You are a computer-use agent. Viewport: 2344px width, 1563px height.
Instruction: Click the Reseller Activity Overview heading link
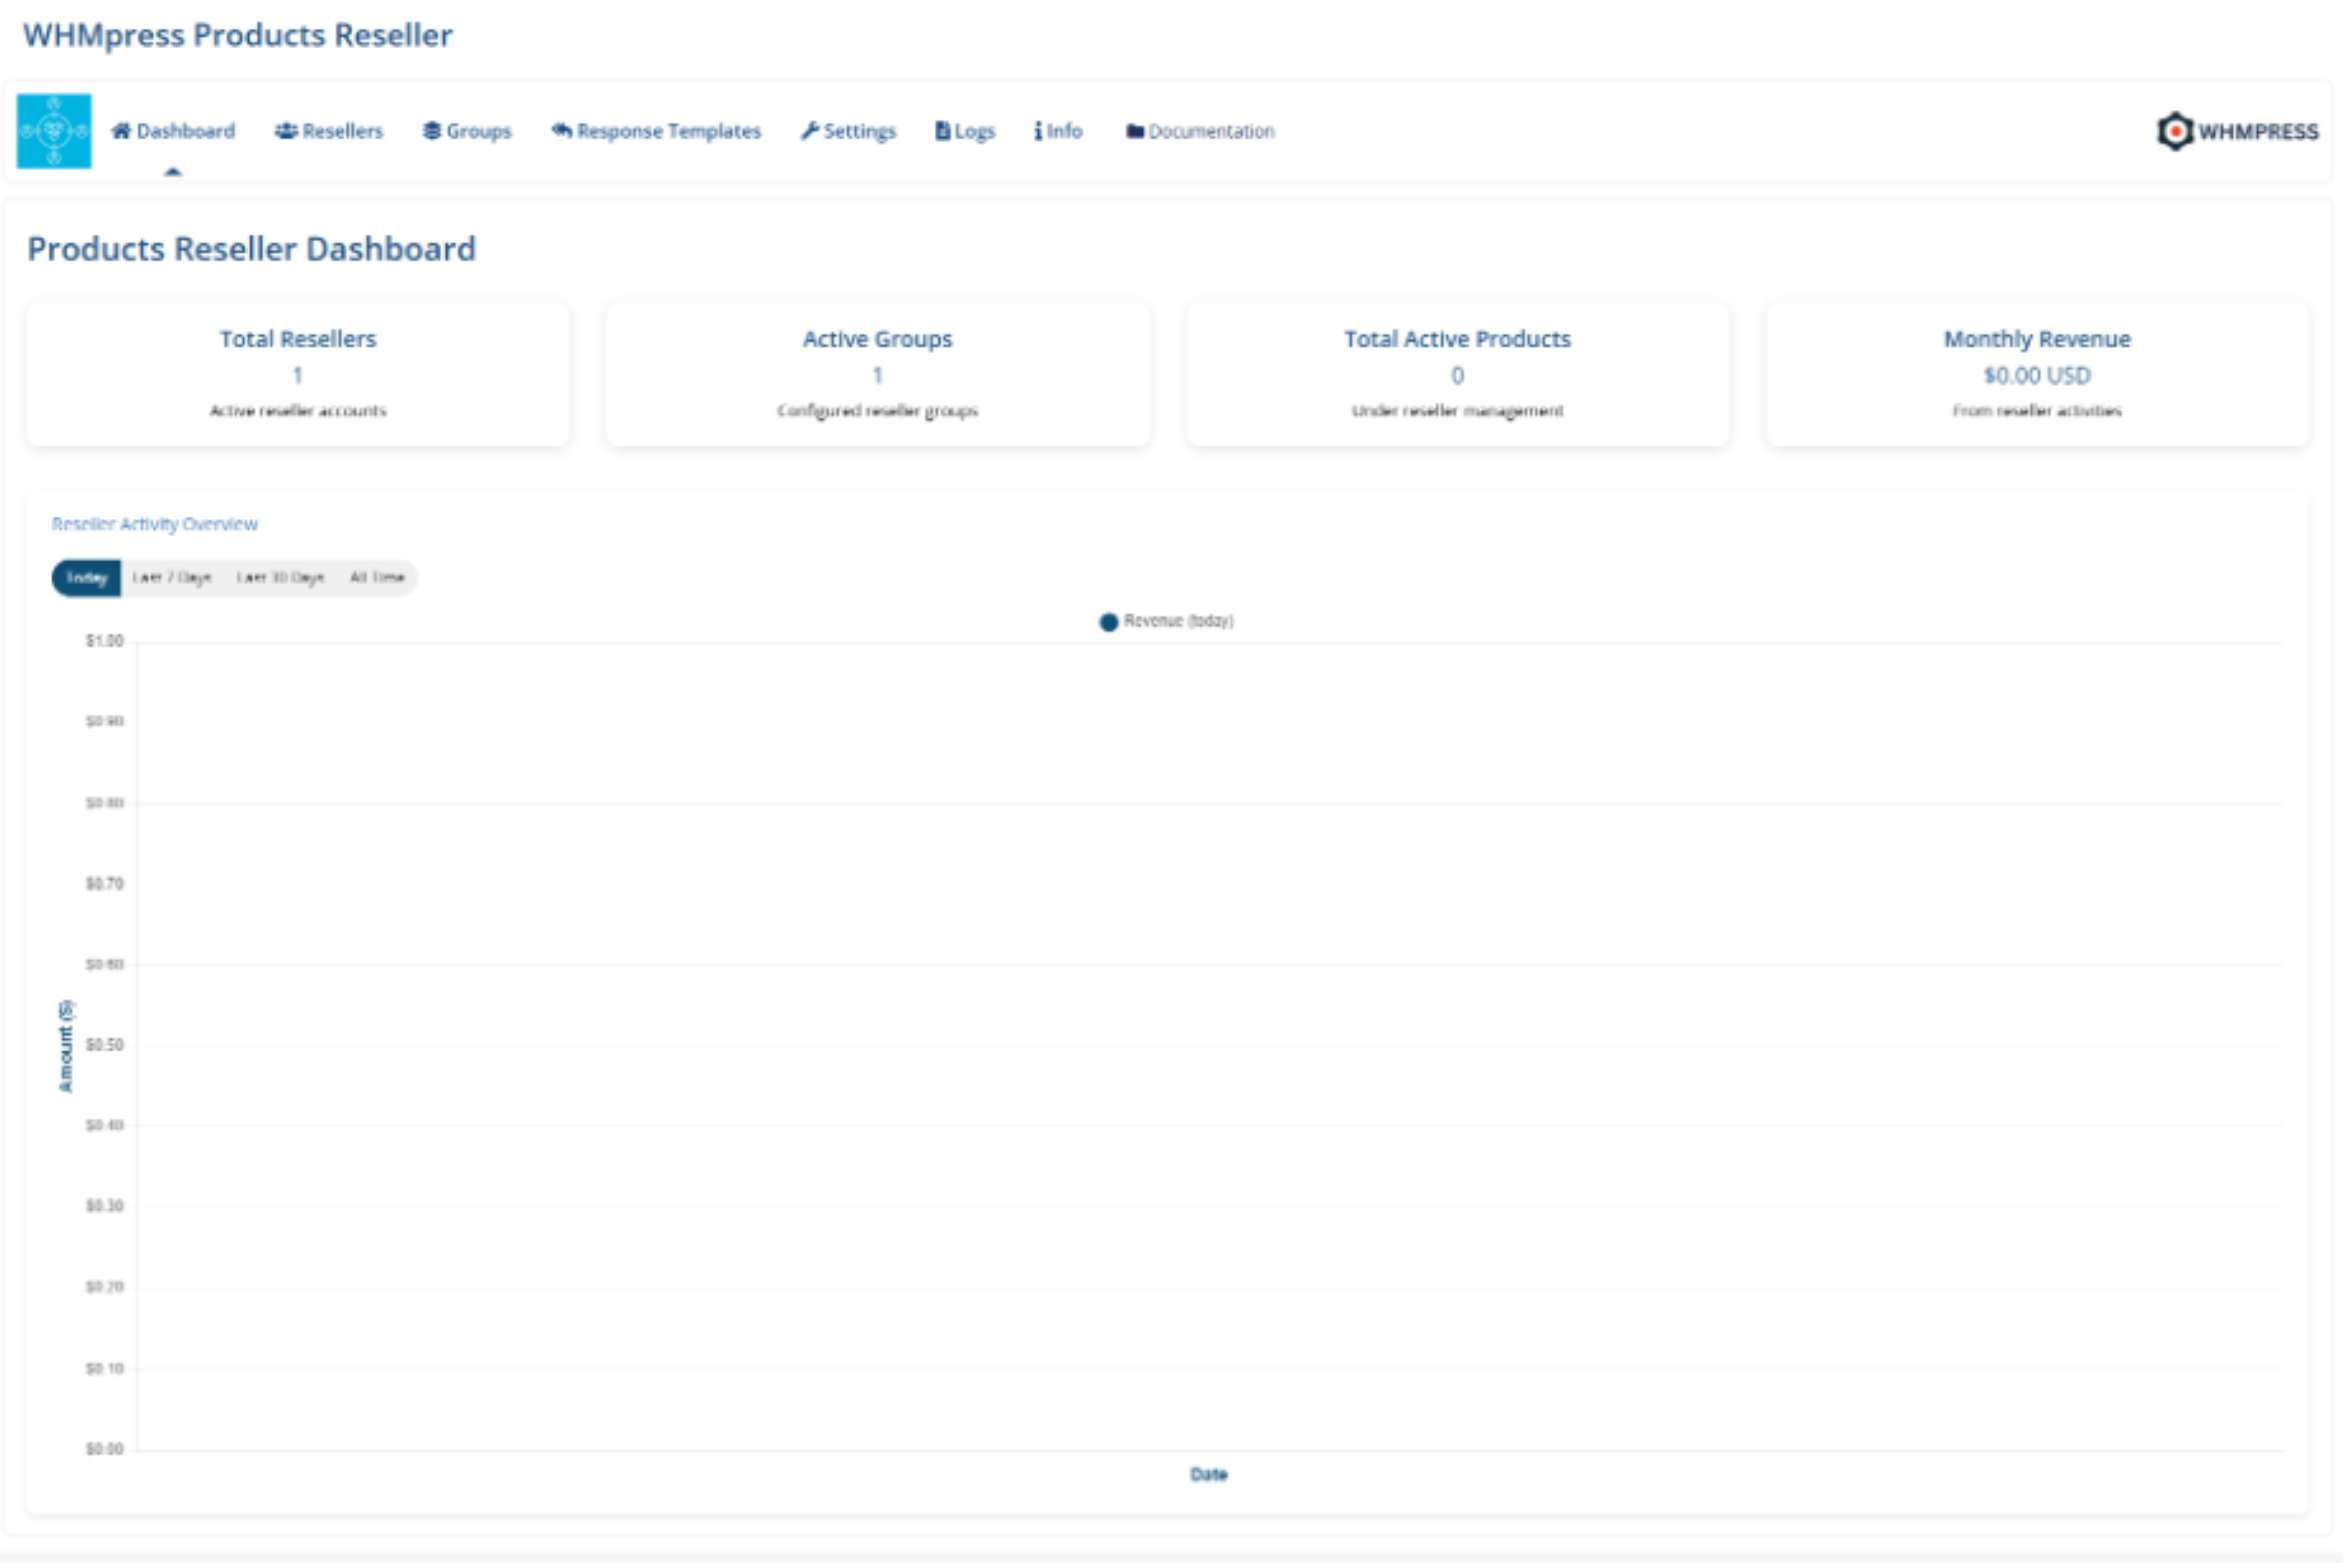point(155,524)
